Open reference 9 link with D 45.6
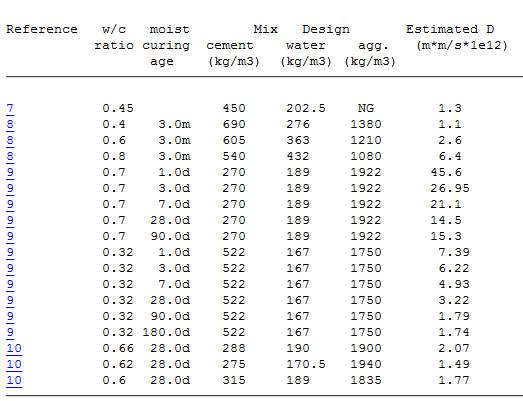 (10, 172)
